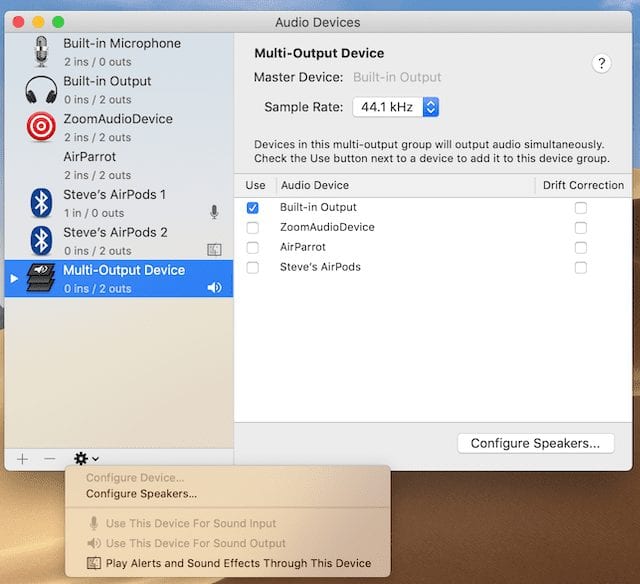Open the gear action menu
Image resolution: width=640 pixels, height=584 pixels.
coord(86,459)
